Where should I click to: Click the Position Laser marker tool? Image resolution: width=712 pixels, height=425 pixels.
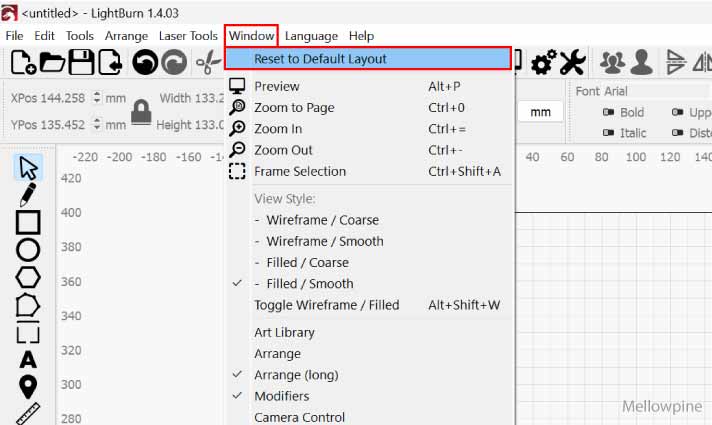28,386
